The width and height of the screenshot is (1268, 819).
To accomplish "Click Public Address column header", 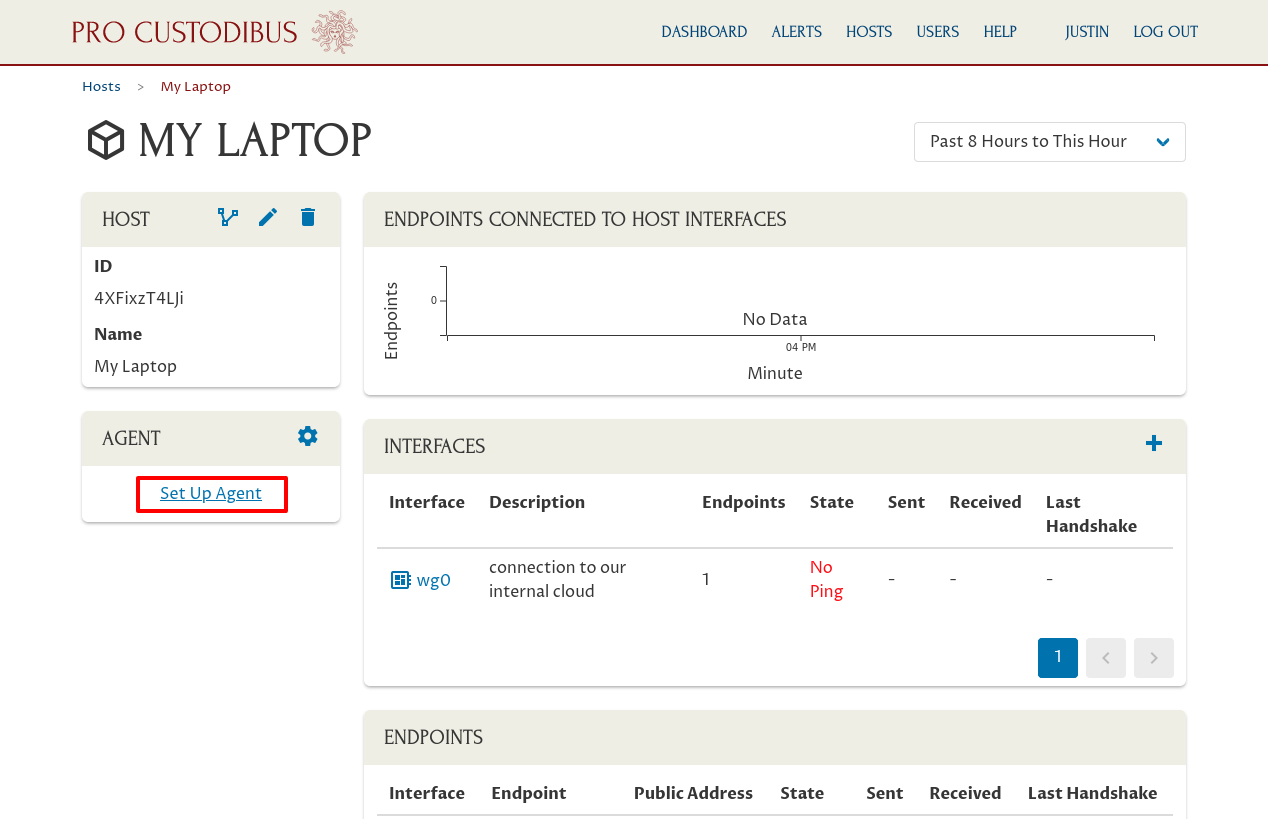I will 693,793.
